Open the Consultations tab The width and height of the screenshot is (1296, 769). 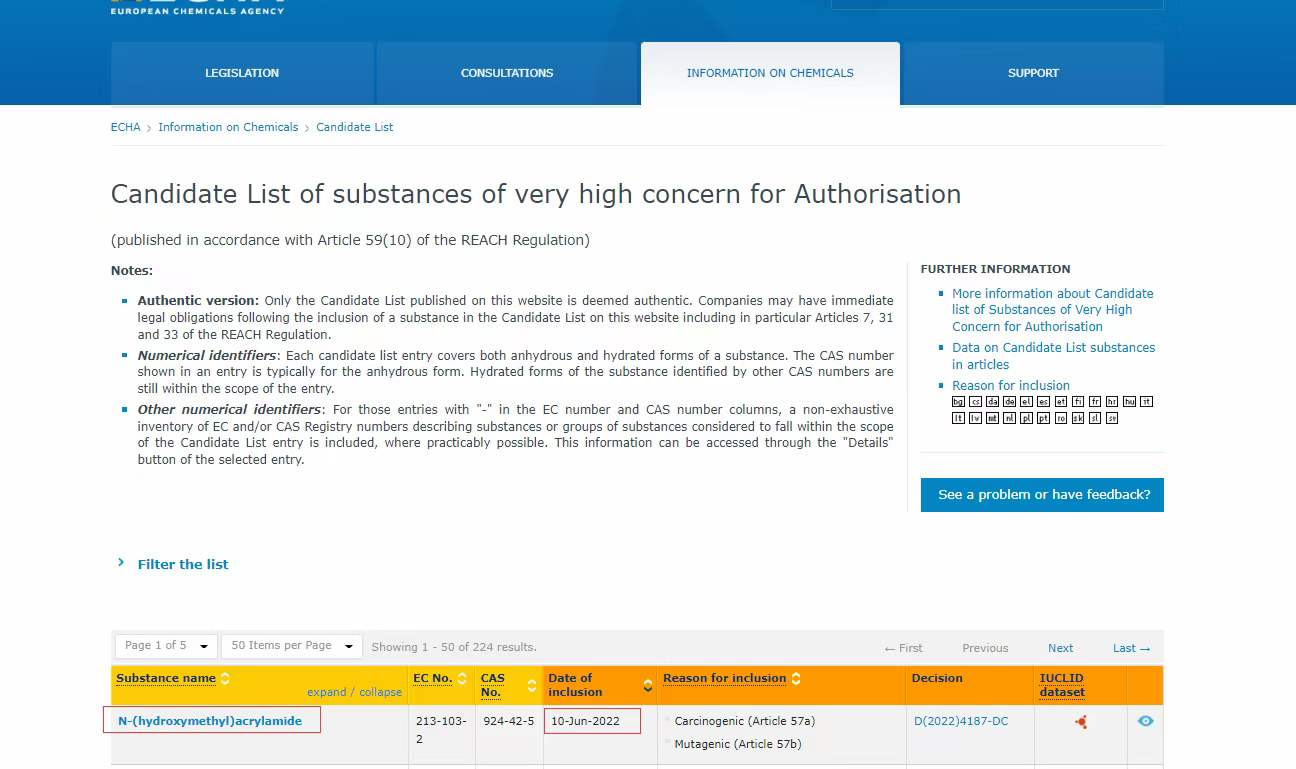[507, 73]
